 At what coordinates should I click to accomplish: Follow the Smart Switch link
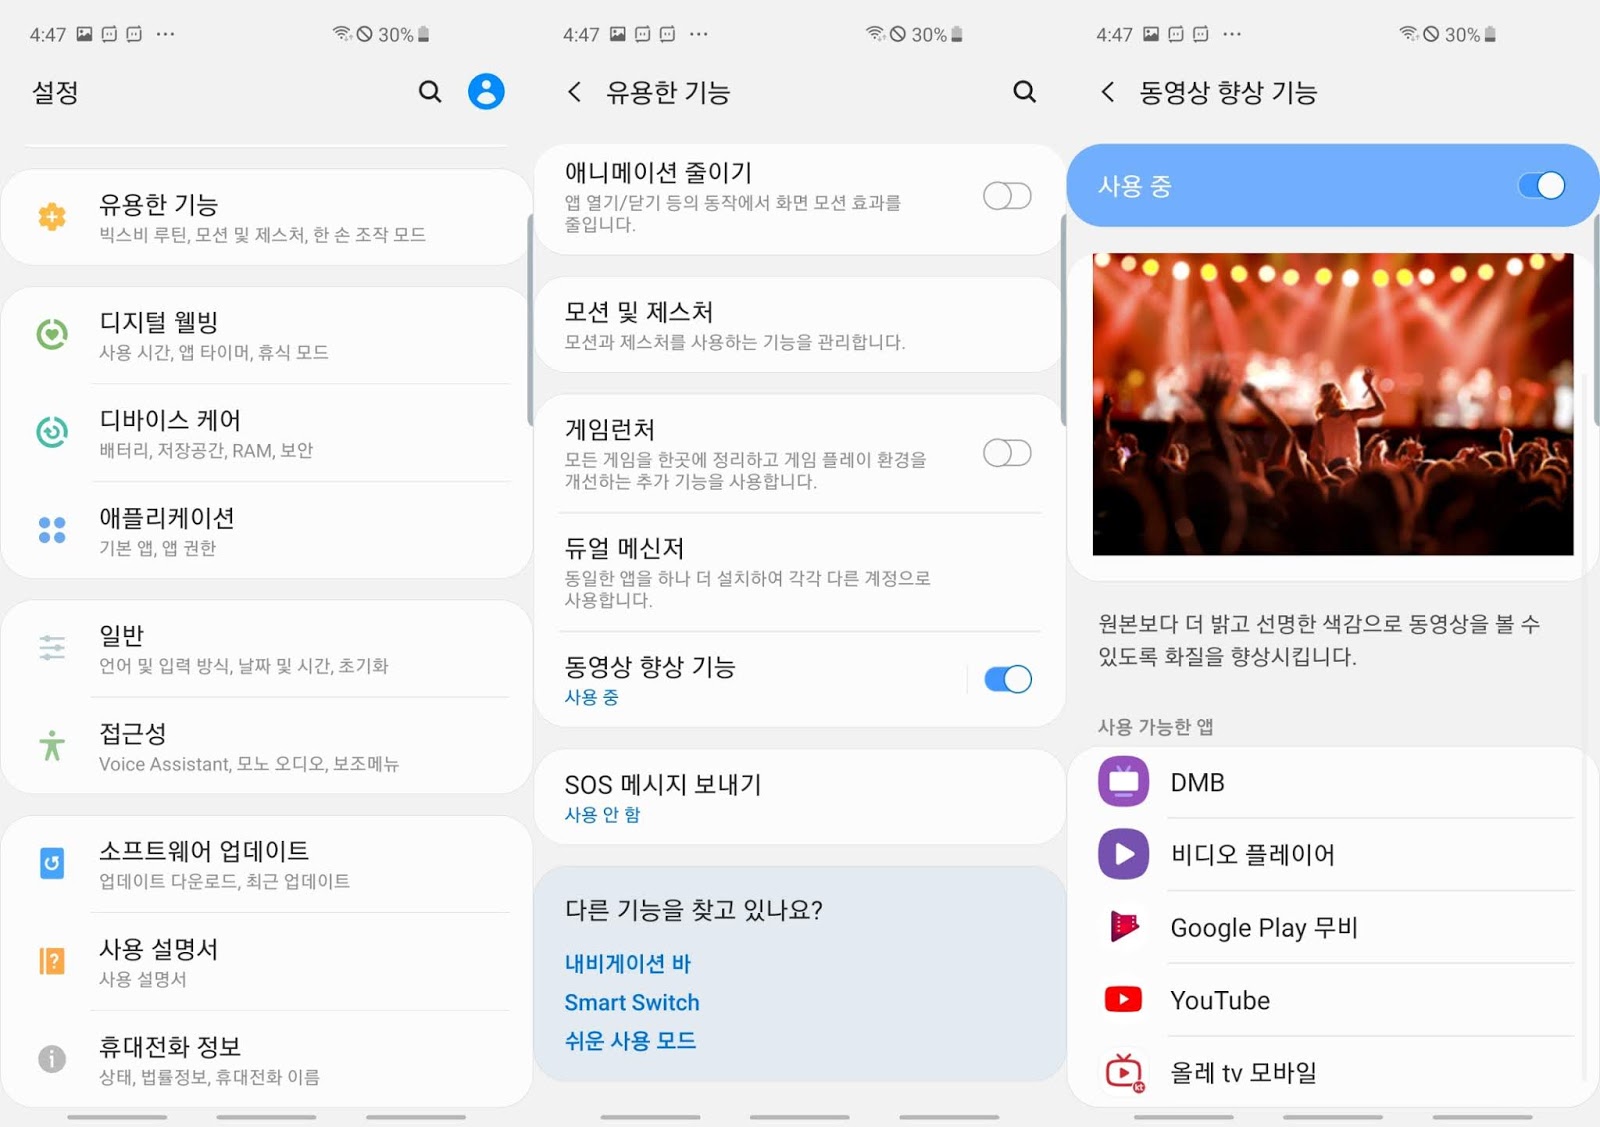click(x=632, y=1002)
